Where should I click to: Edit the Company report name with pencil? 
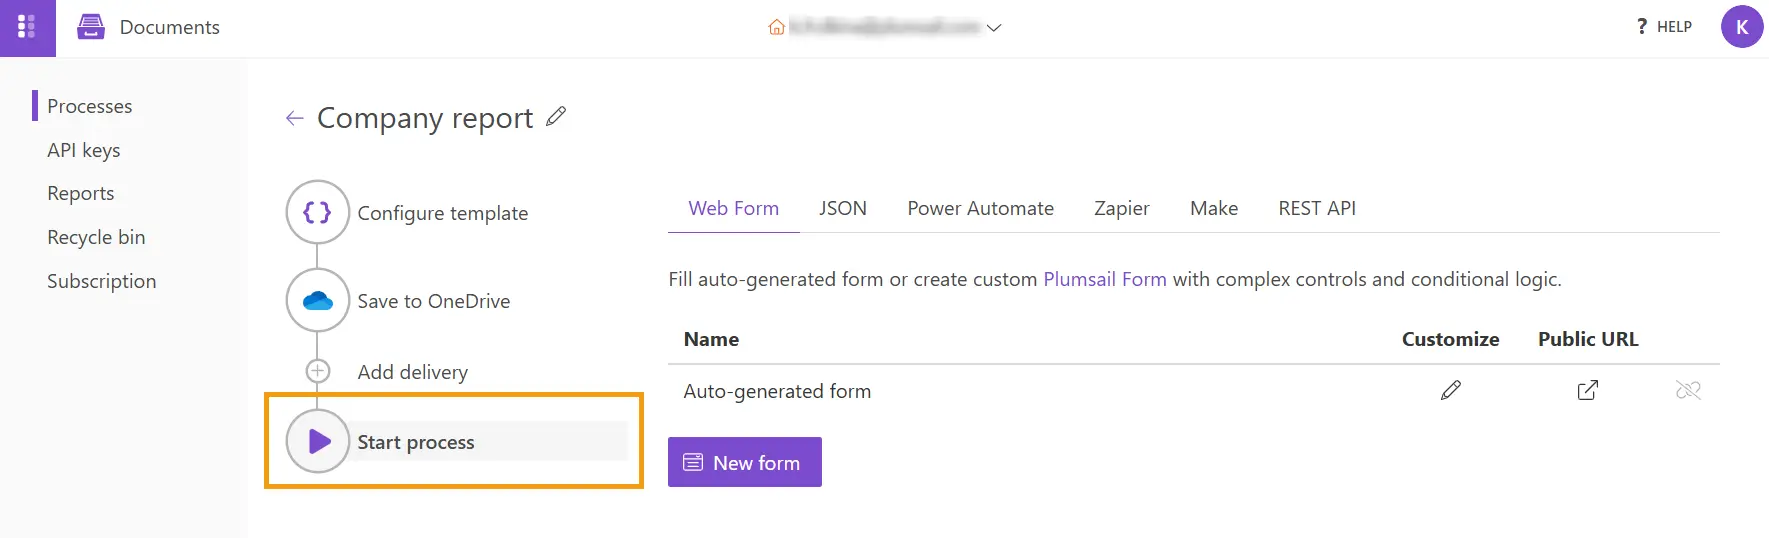tap(557, 117)
